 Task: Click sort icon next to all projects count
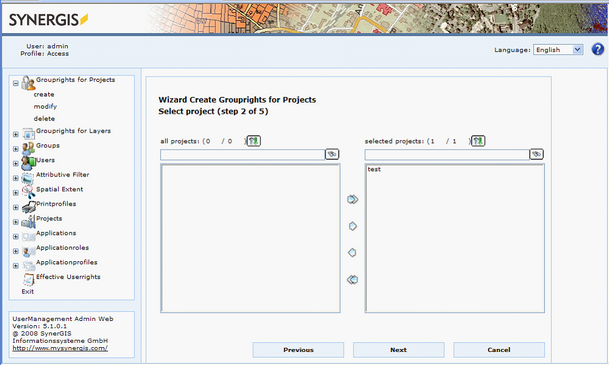(254, 141)
